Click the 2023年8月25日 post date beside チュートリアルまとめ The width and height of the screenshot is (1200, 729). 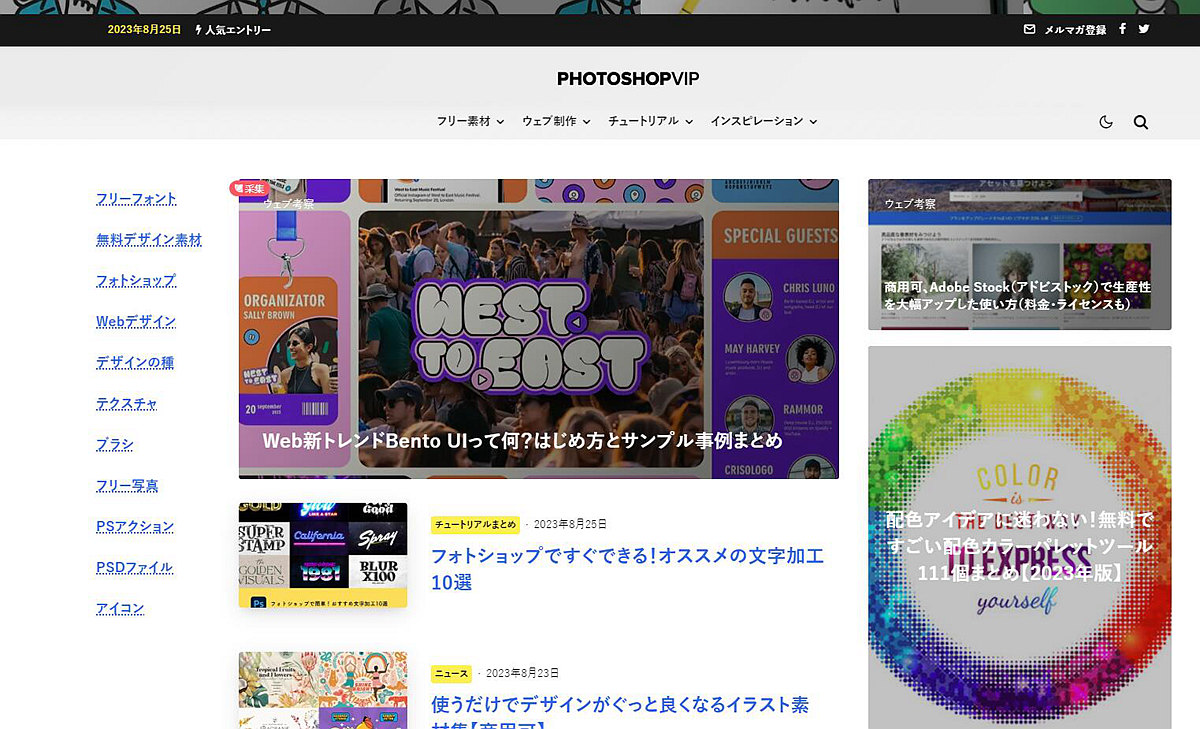[x=570, y=524]
